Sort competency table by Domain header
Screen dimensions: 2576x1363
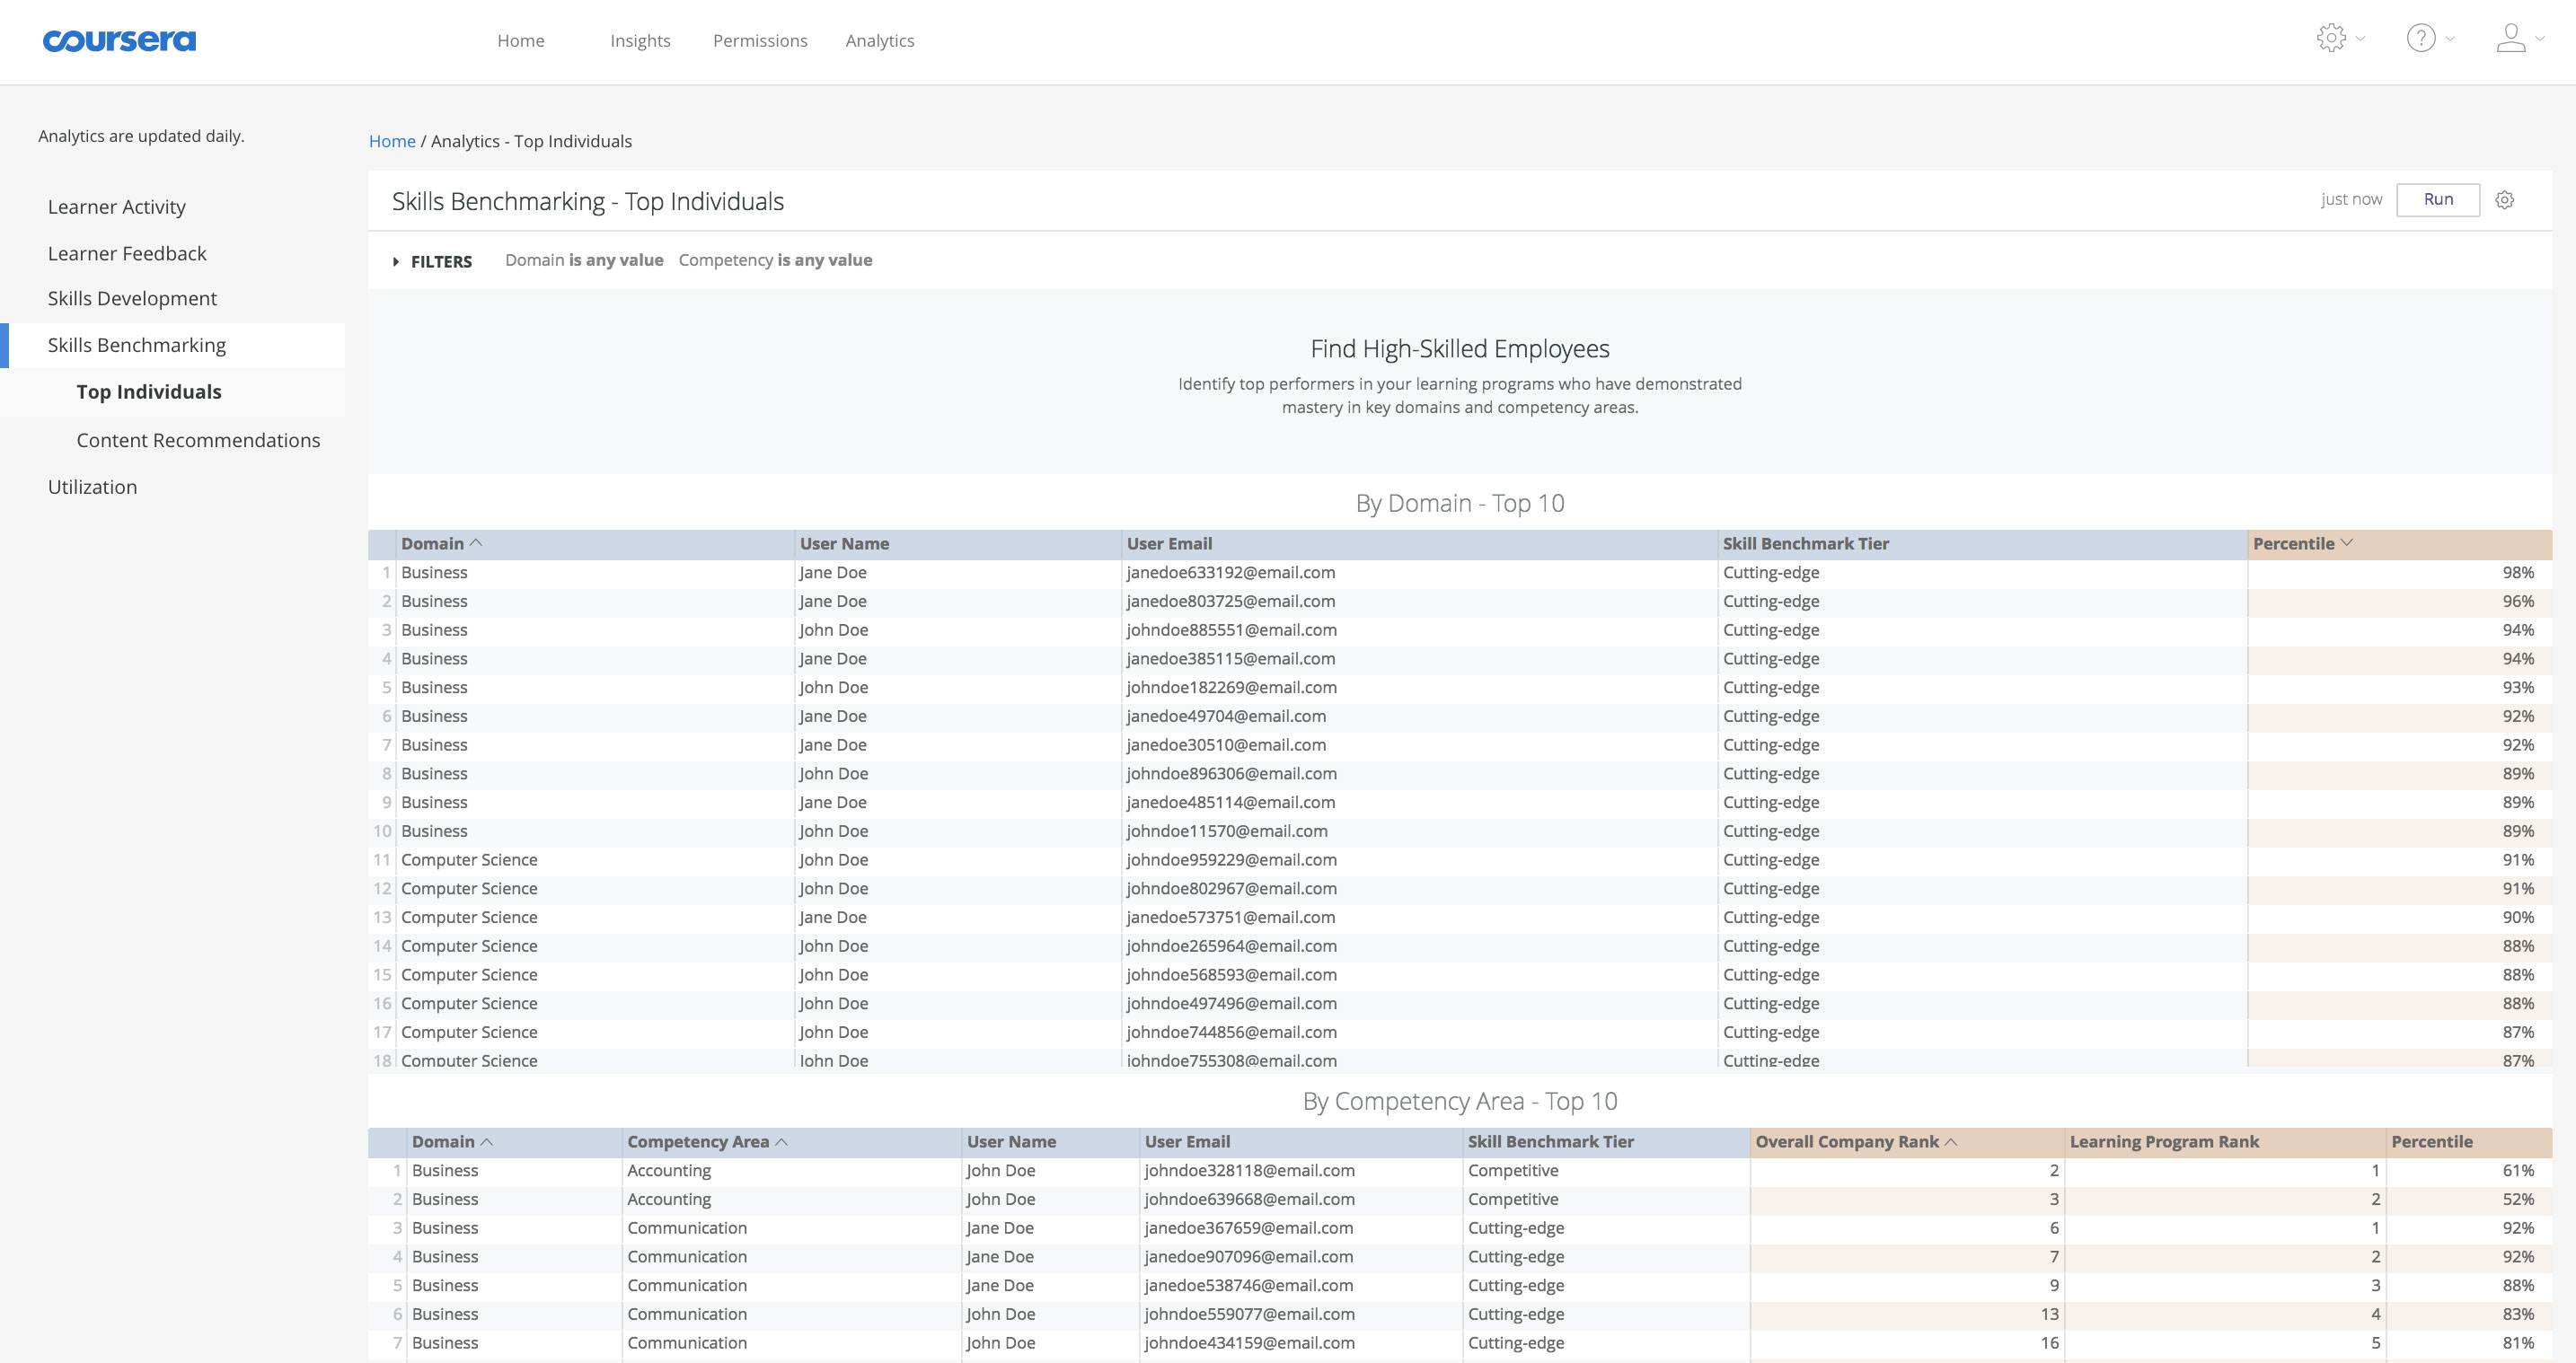click(x=443, y=1141)
